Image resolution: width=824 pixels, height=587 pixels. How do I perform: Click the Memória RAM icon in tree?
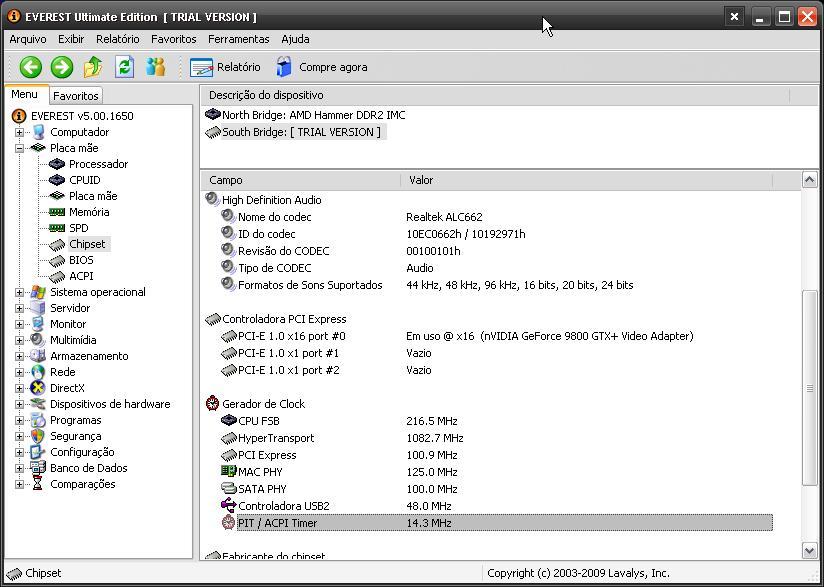click(57, 212)
